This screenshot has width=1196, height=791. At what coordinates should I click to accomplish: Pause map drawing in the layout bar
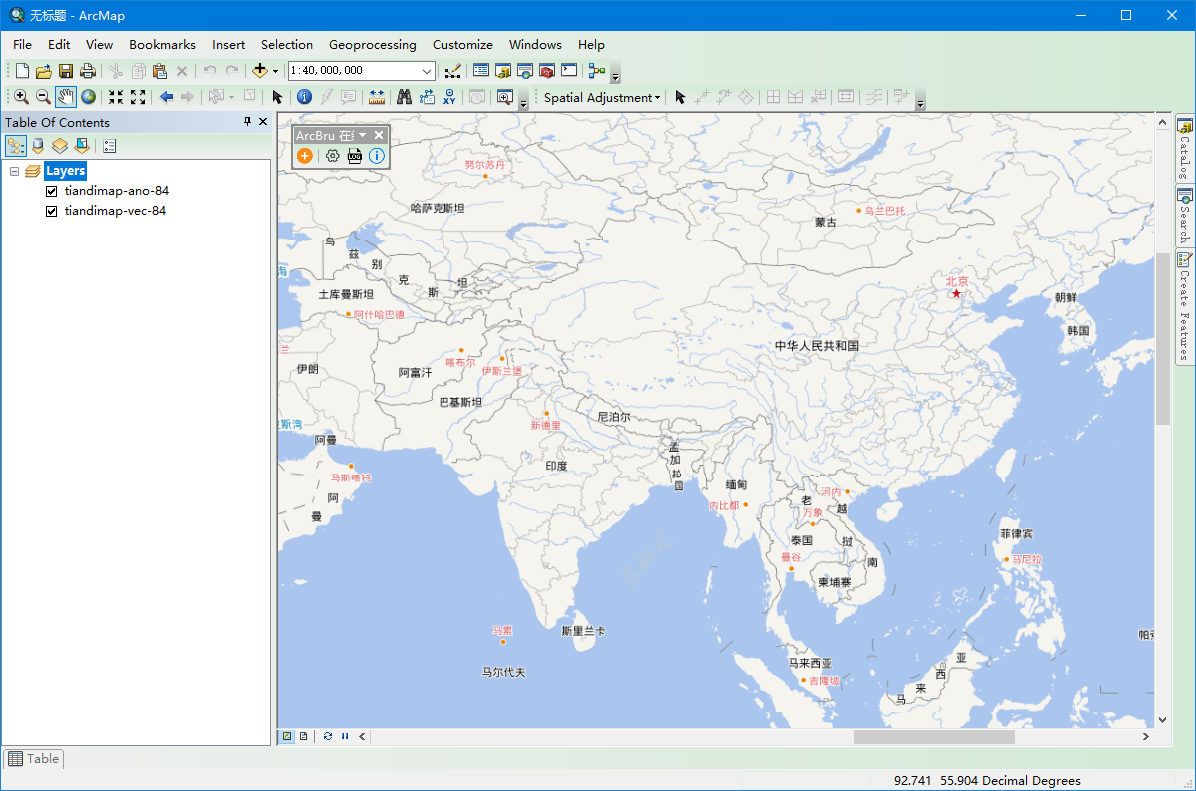(345, 736)
